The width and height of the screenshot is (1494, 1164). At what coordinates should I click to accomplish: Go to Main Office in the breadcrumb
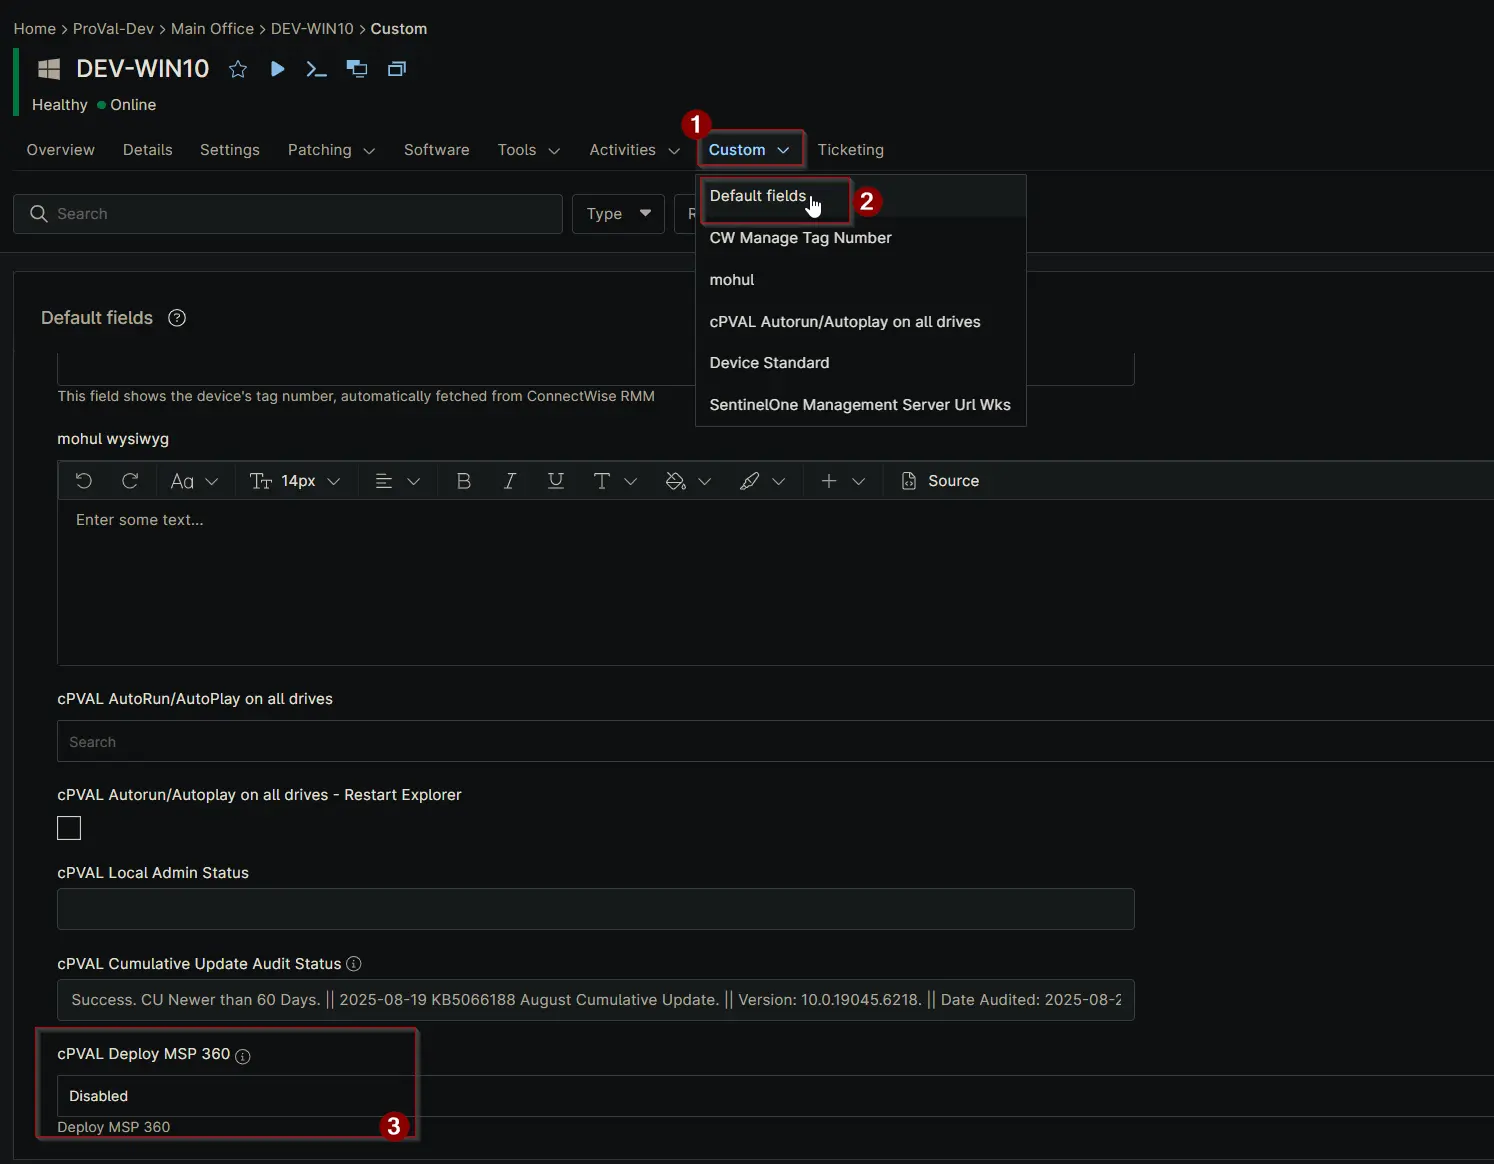[x=213, y=29]
